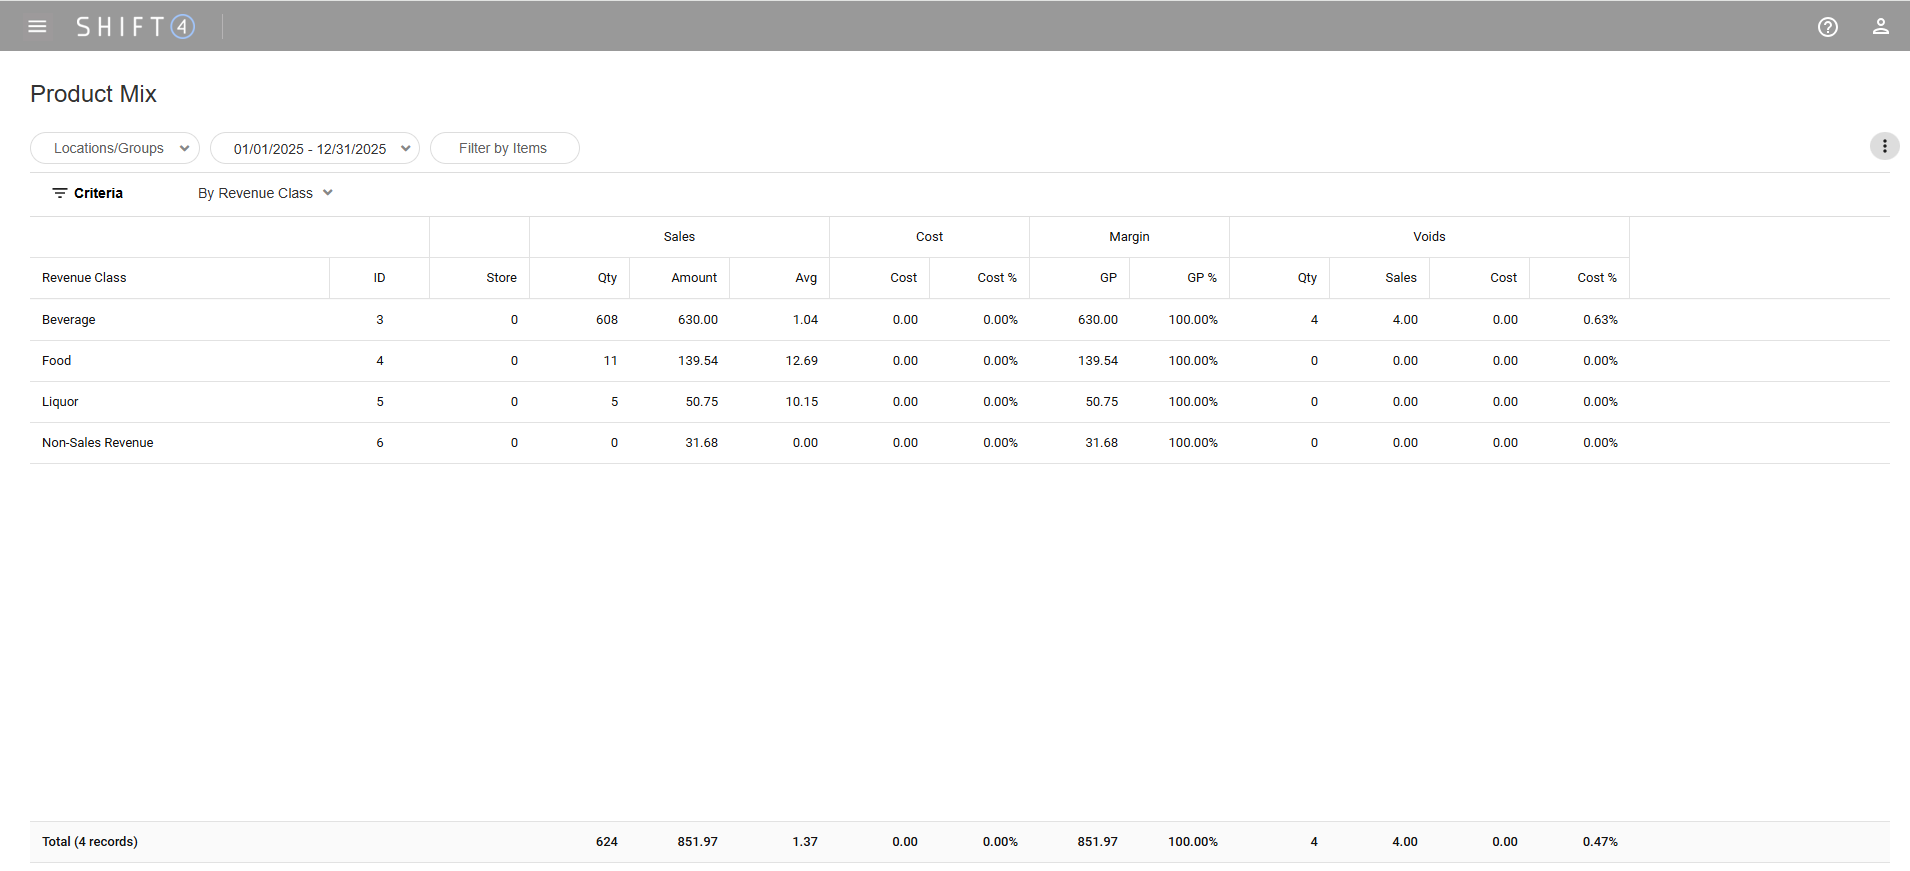Viewport: 1910px width, 871px height.
Task: Click the GP % column header
Action: [x=1201, y=278]
